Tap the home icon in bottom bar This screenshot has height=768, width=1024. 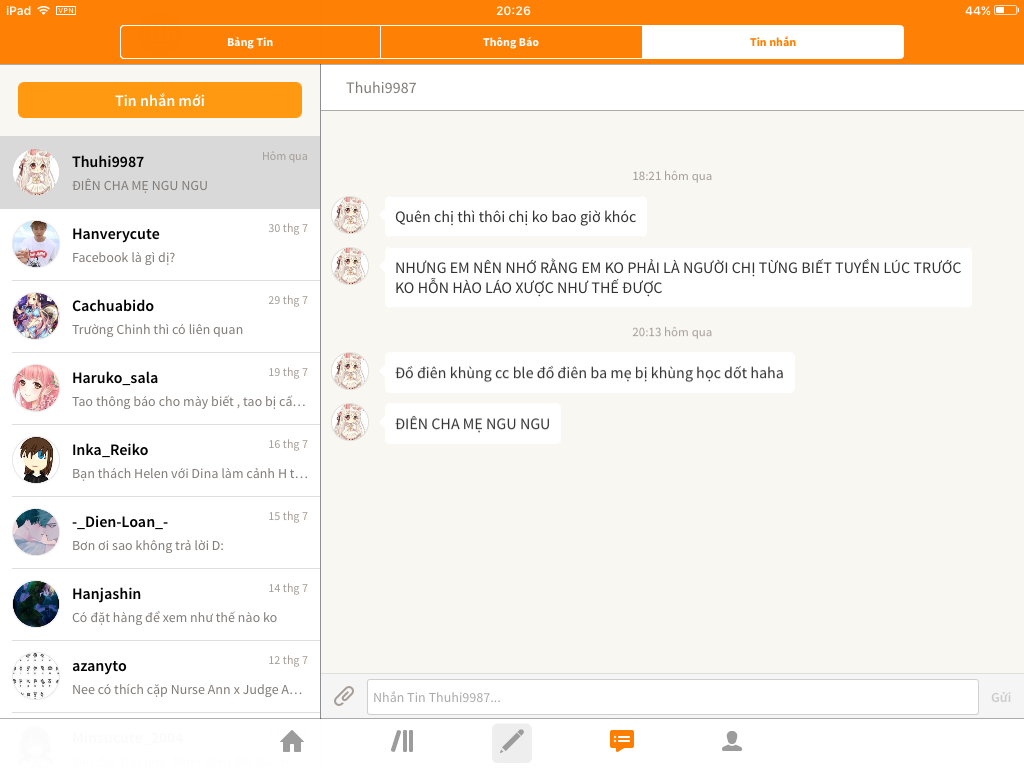coord(292,741)
